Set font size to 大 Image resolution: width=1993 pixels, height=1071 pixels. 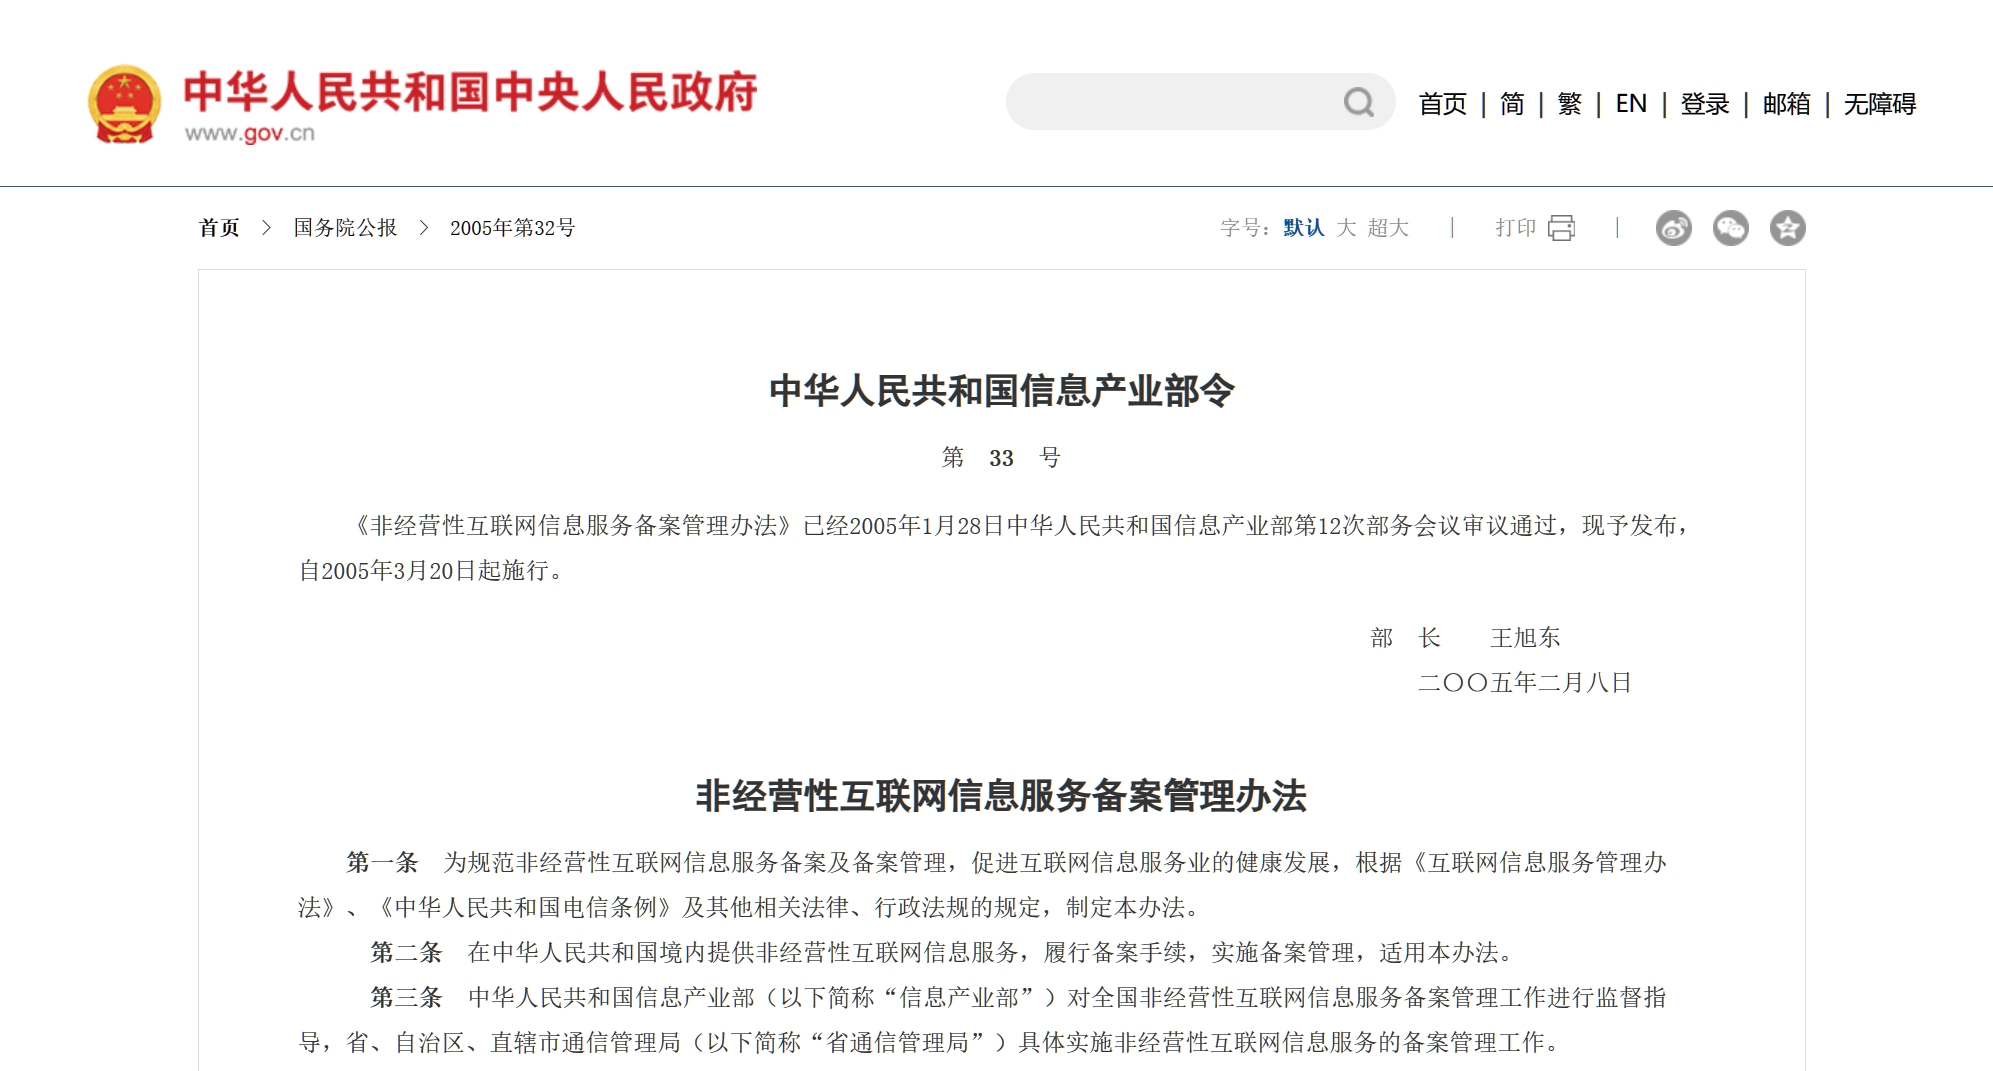(x=1347, y=228)
